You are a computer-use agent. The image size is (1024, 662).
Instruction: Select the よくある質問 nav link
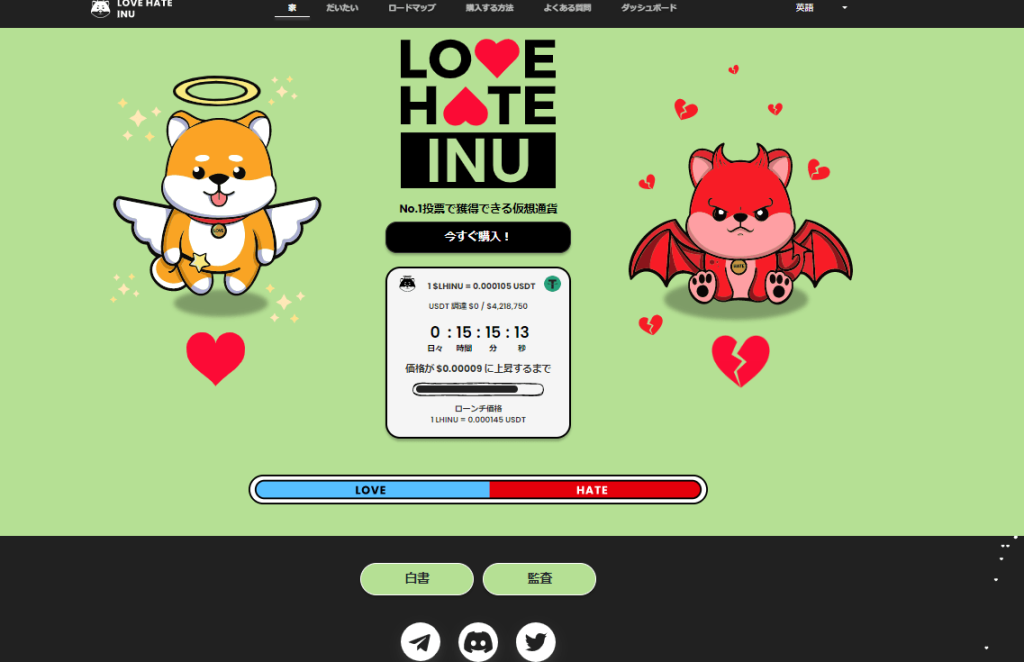coord(567,8)
